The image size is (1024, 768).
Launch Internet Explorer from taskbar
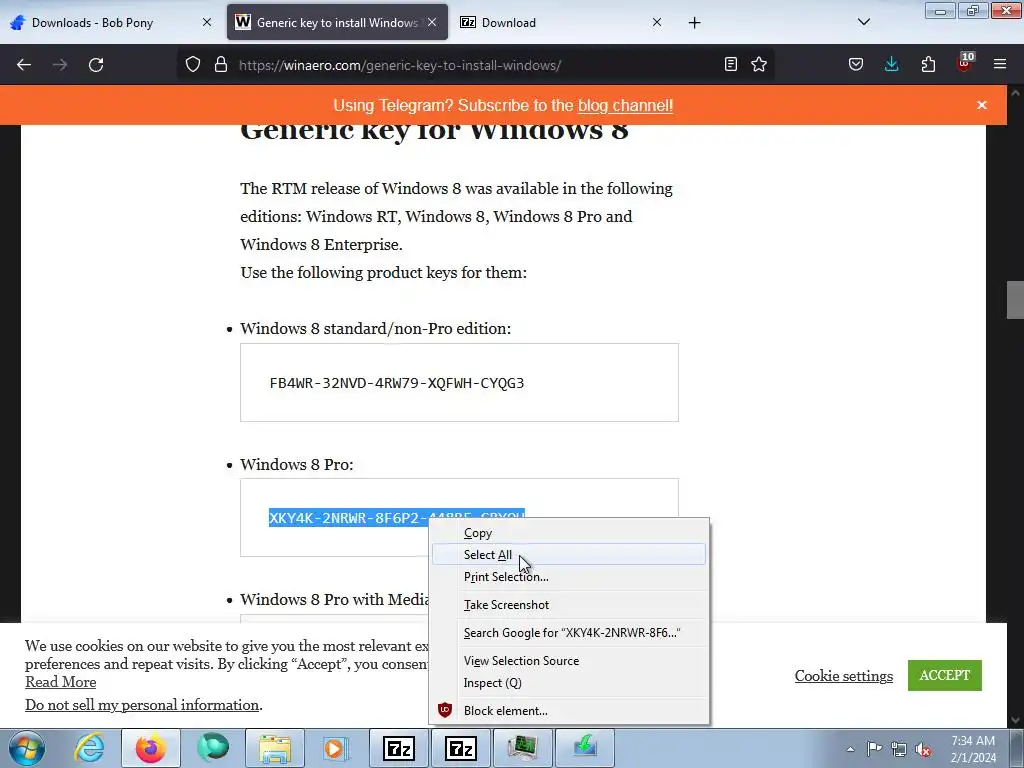89,748
